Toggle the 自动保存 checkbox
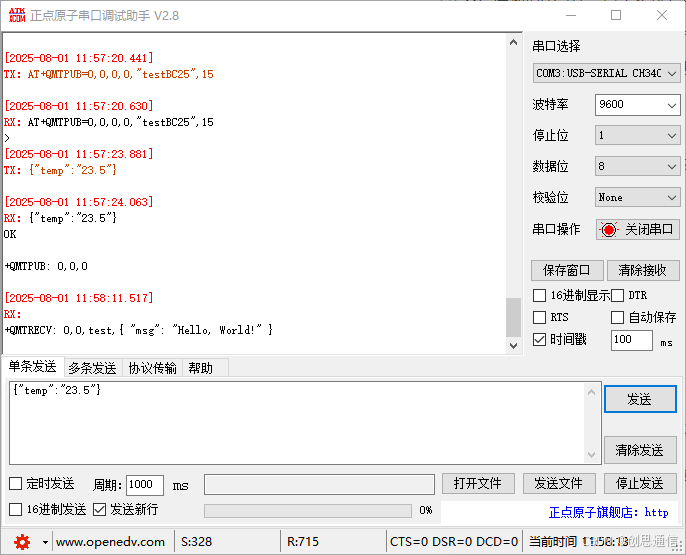The height and width of the screenshot is (555, 686). pos(617,317)
